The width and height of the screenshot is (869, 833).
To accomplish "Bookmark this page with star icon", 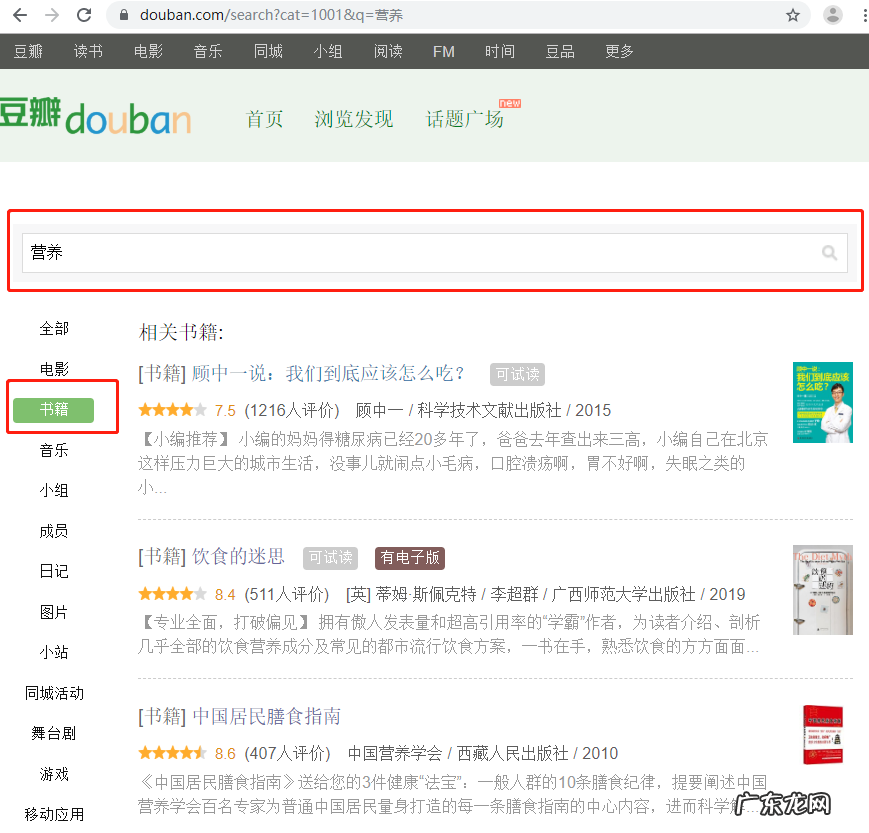I will [793, 15].
